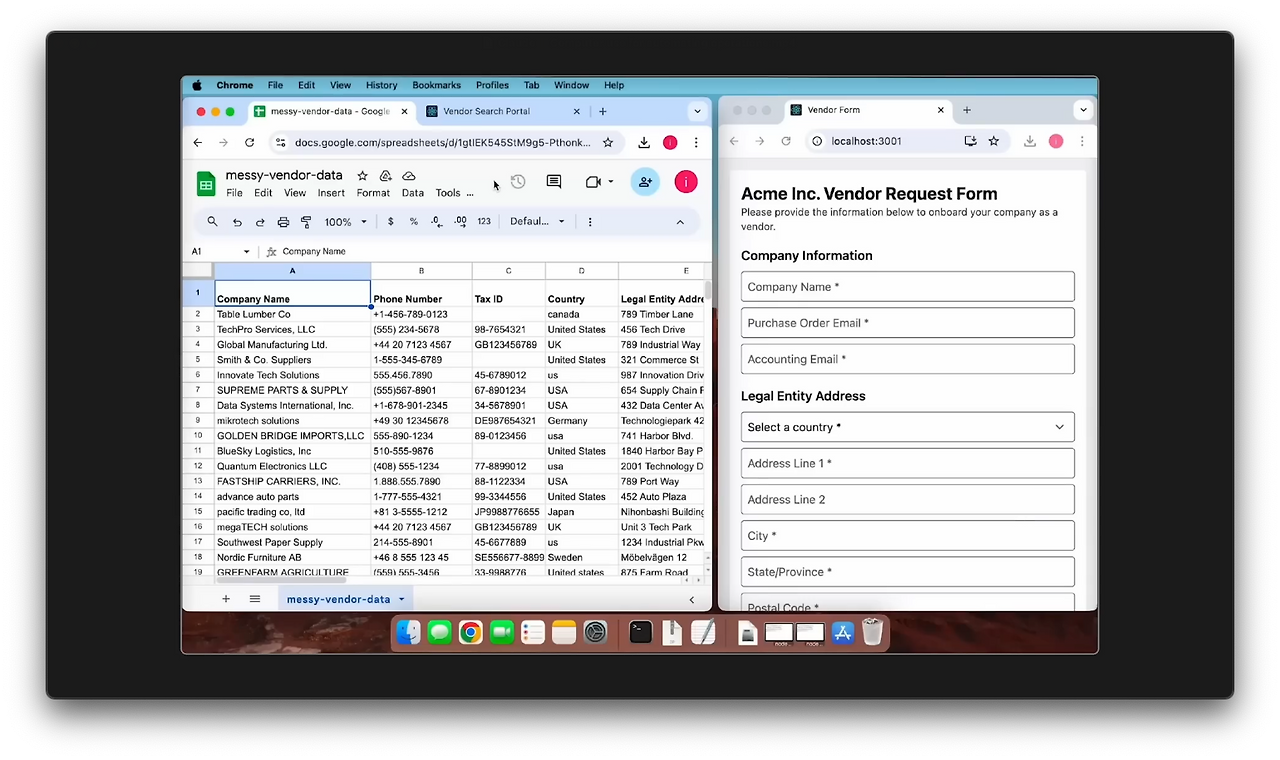Apply currency format with the dollar icon
Viewport: 1280px width, 760px height.
coord(390,222)
